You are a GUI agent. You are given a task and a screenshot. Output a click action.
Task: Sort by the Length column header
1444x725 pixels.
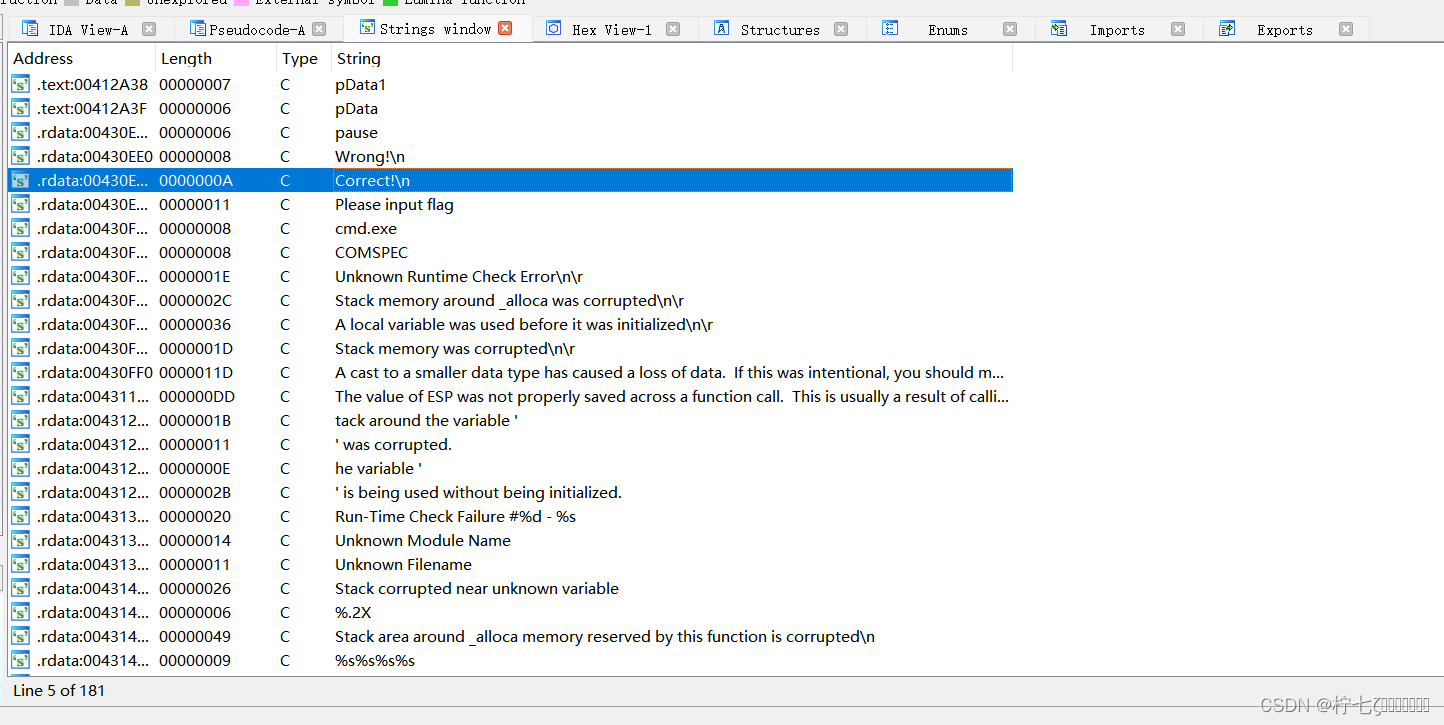click(186, 58)
